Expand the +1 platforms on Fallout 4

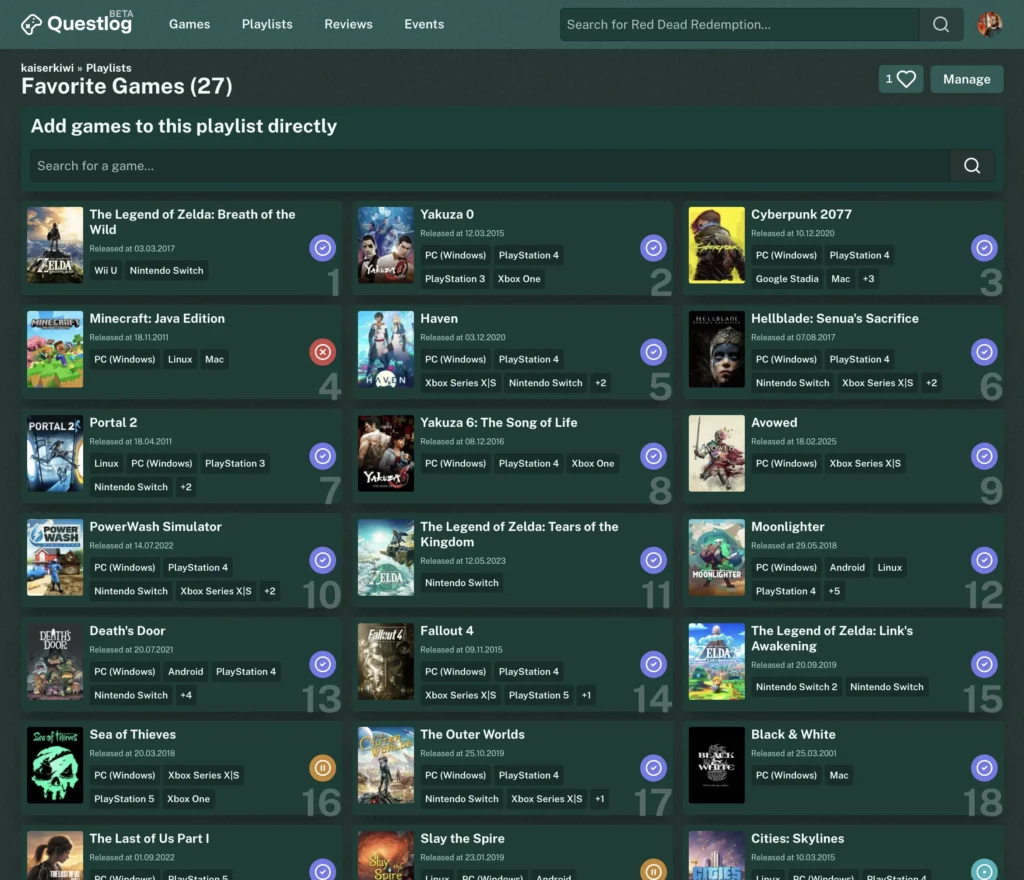pos(586,695)
